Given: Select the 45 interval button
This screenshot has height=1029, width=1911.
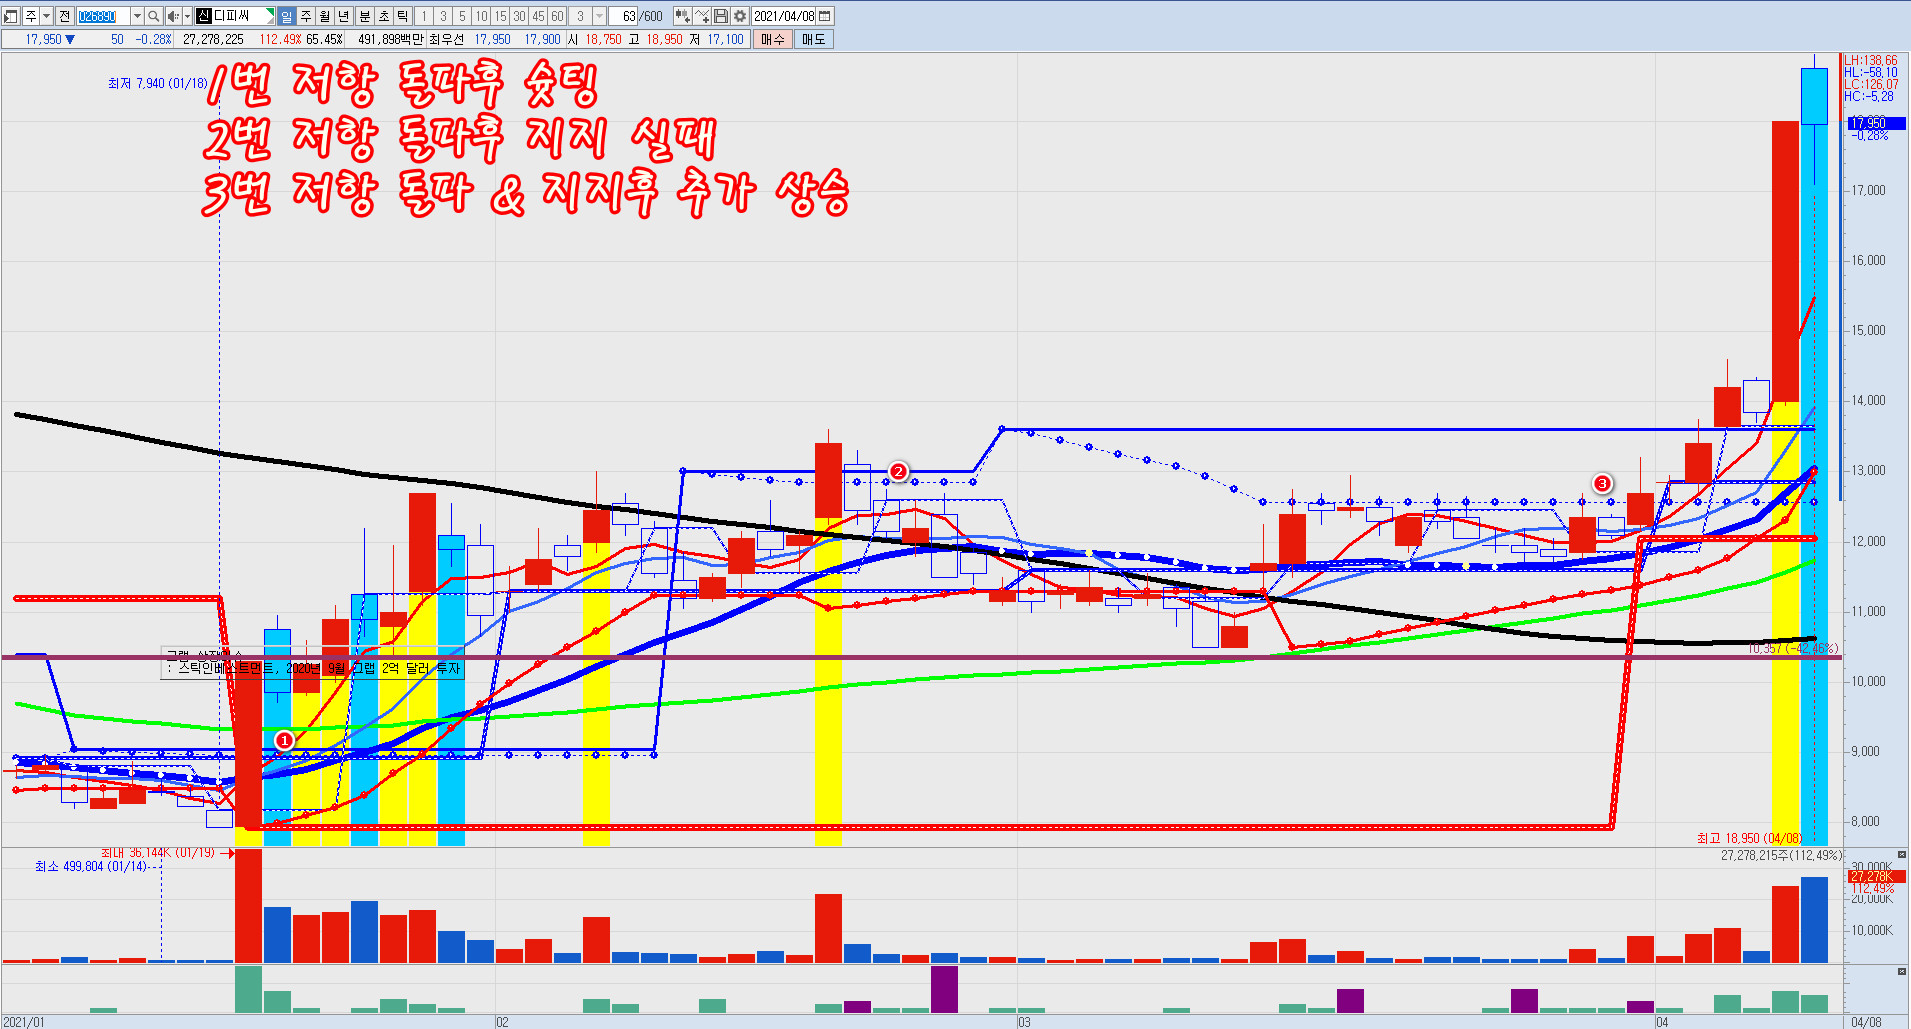Looking at the screenshot, I should [538, 16].
